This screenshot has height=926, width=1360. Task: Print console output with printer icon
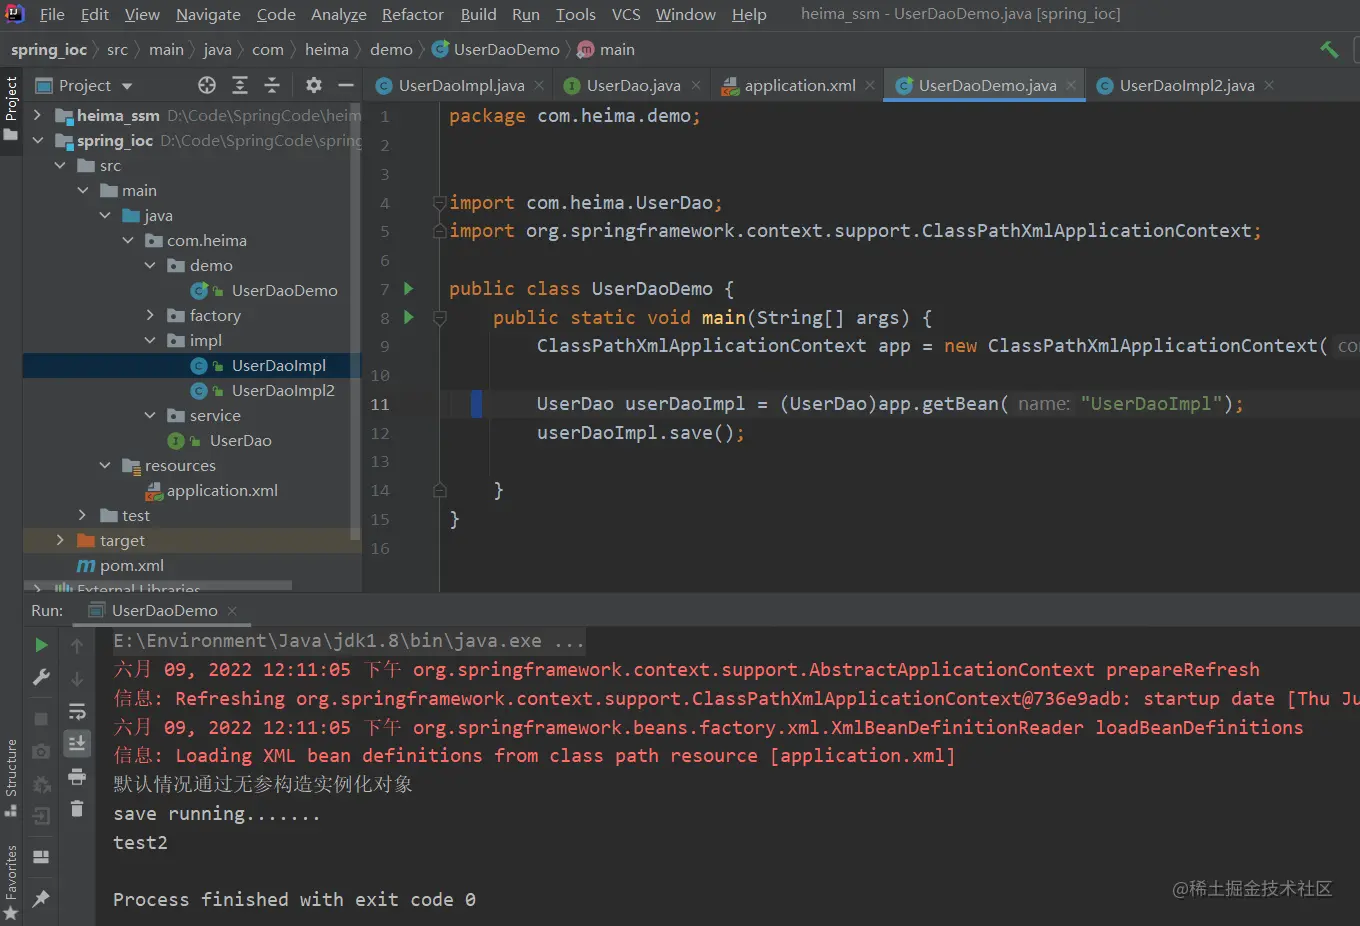[77, 776]
